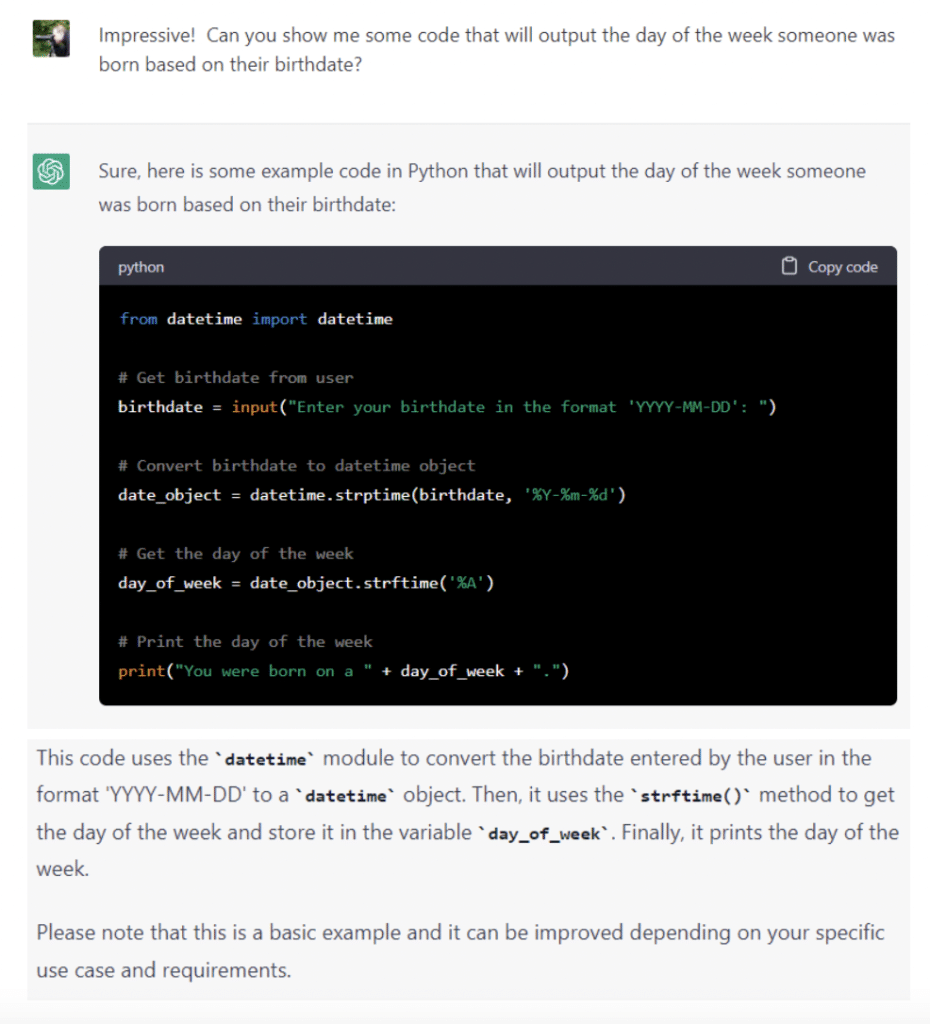930x1024 pixels.
Task: Click the ChatGPT logo icon
Action: pos(51,171)
